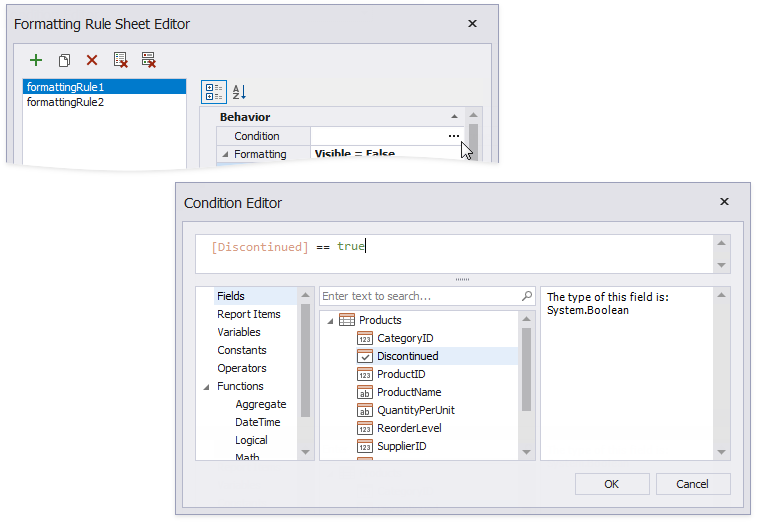This screenshot has height=523, width=761.
Task: Click the copy rule icon
Action: (64, 60)
